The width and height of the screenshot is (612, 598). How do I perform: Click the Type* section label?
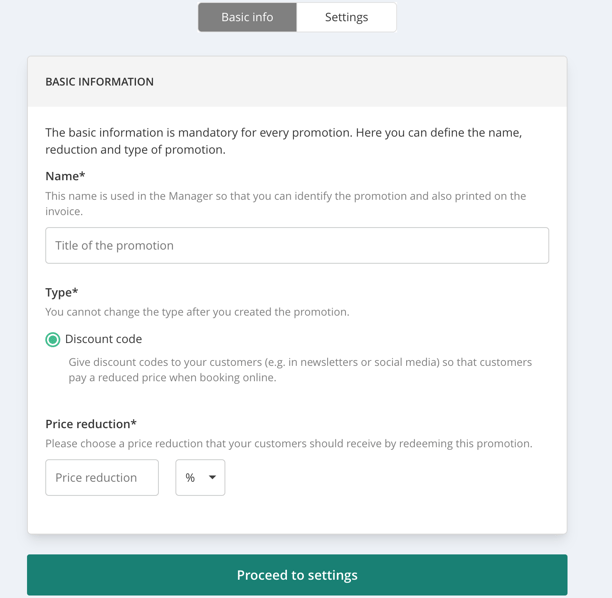[61, 292]
